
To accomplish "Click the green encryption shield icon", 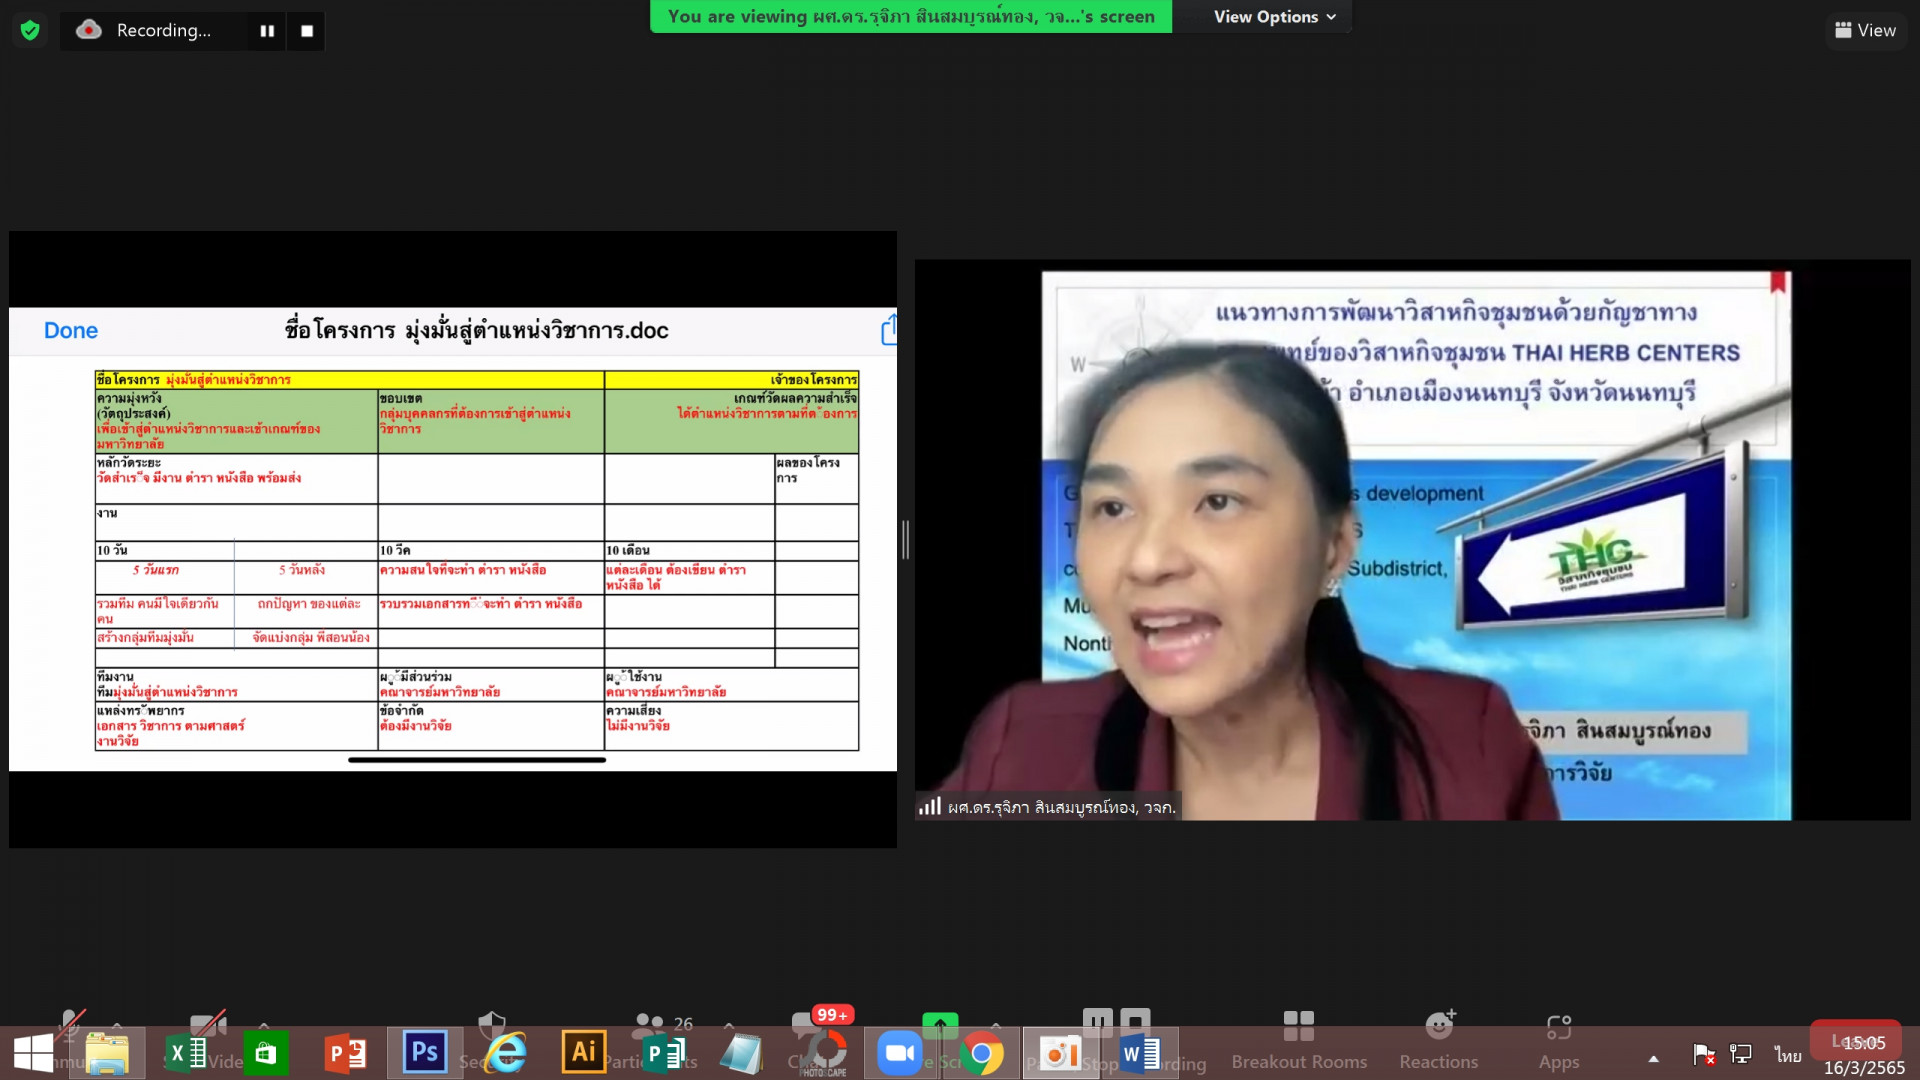I will pyautogui.click(x=30, y=30).
